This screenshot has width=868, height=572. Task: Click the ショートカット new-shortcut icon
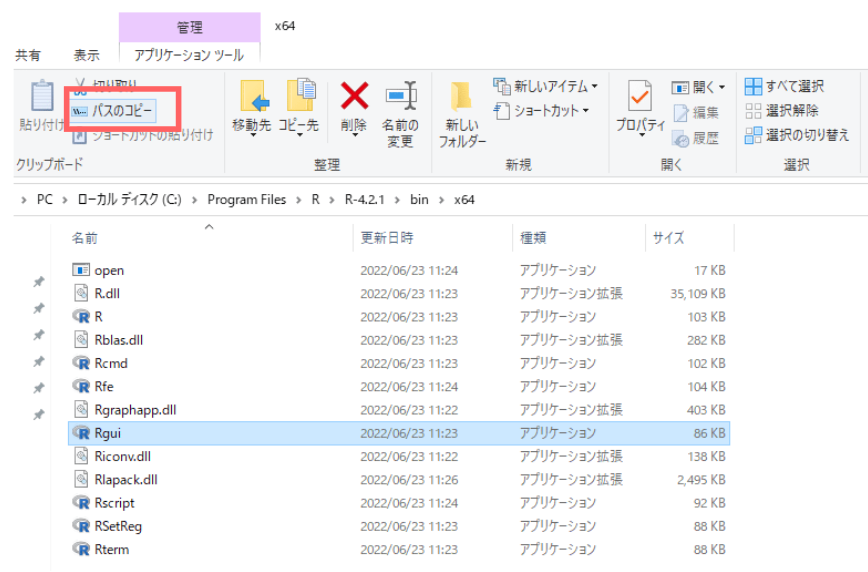[x=501, y=111]
